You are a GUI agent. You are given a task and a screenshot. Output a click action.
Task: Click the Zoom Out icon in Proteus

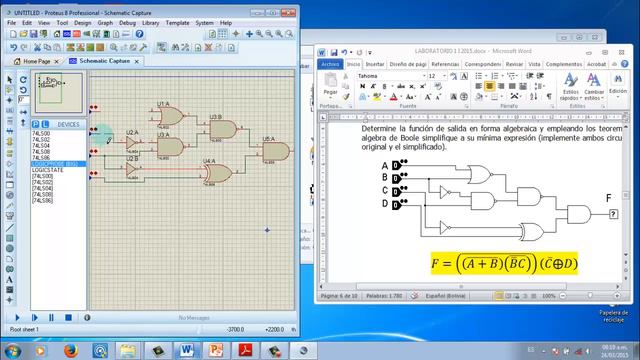[269, 34]
